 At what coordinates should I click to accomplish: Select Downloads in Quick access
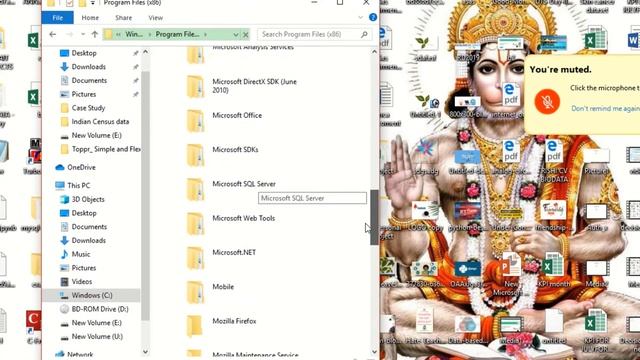(89, 67)
